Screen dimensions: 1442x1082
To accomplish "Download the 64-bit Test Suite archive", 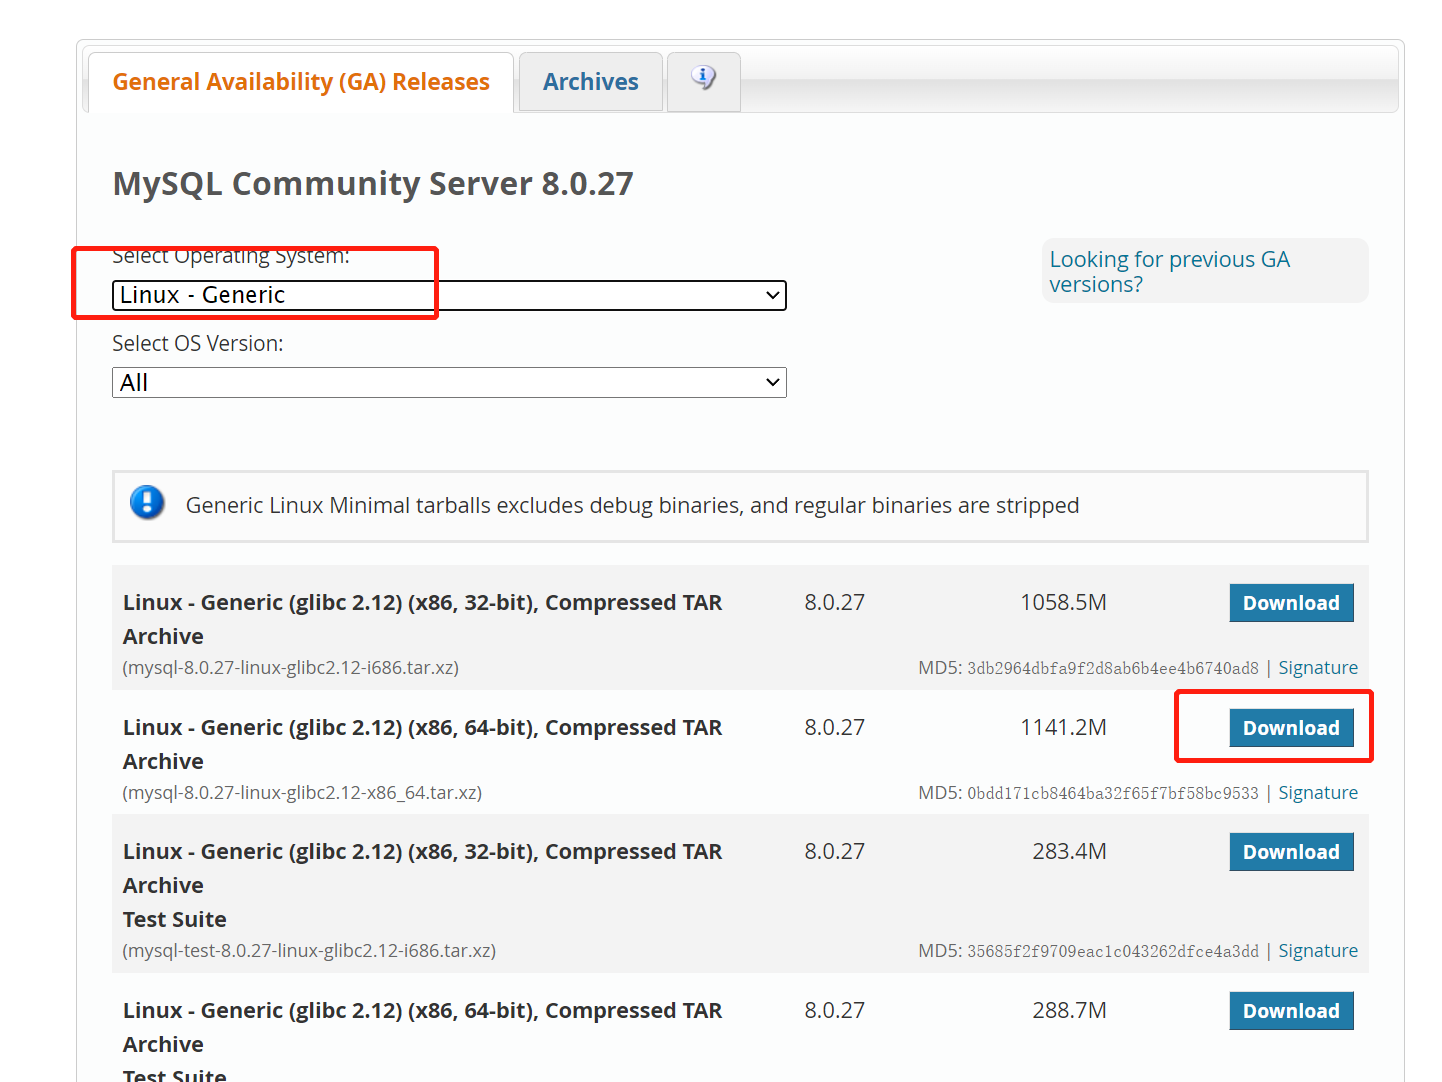I will [x=1291, y=1010].
